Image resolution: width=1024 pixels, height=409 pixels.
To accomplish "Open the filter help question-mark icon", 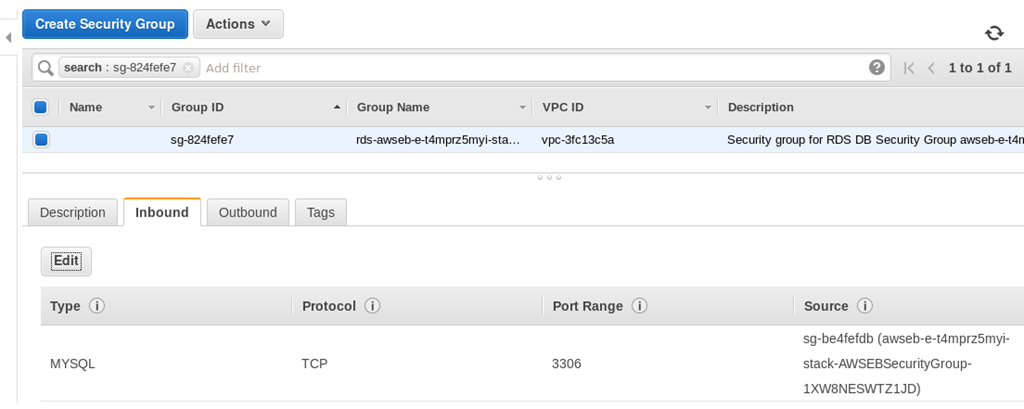I will [877, 68].
